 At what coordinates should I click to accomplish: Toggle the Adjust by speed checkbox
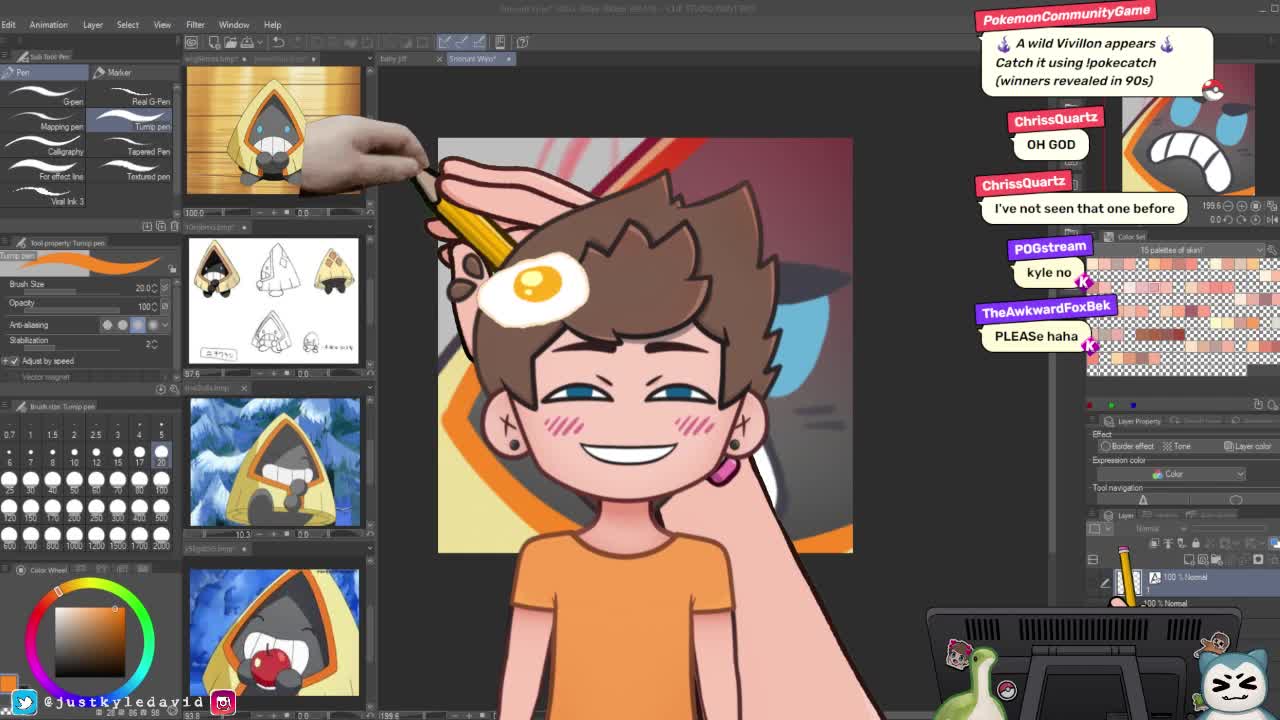click(14, 361)
